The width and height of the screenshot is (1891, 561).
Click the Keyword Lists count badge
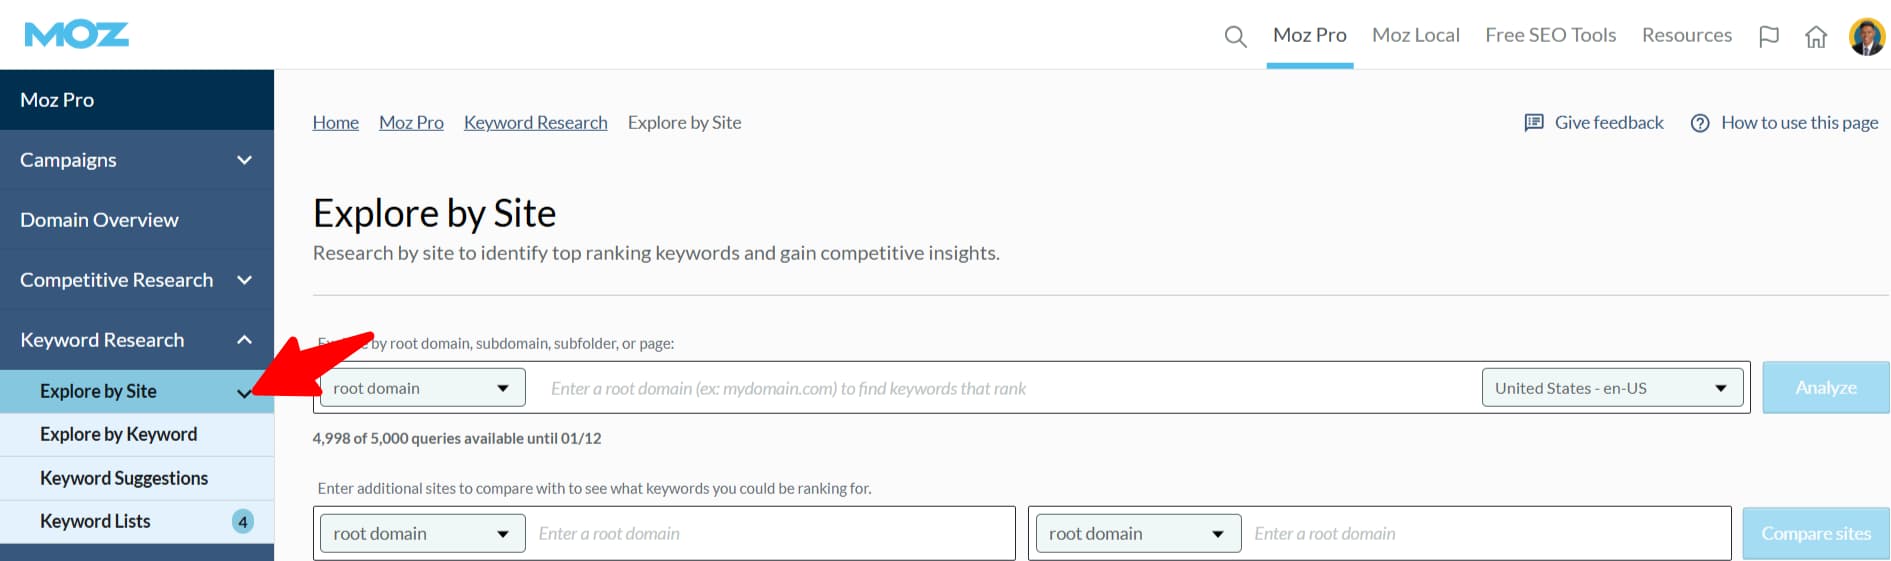(x=242, y=522)
